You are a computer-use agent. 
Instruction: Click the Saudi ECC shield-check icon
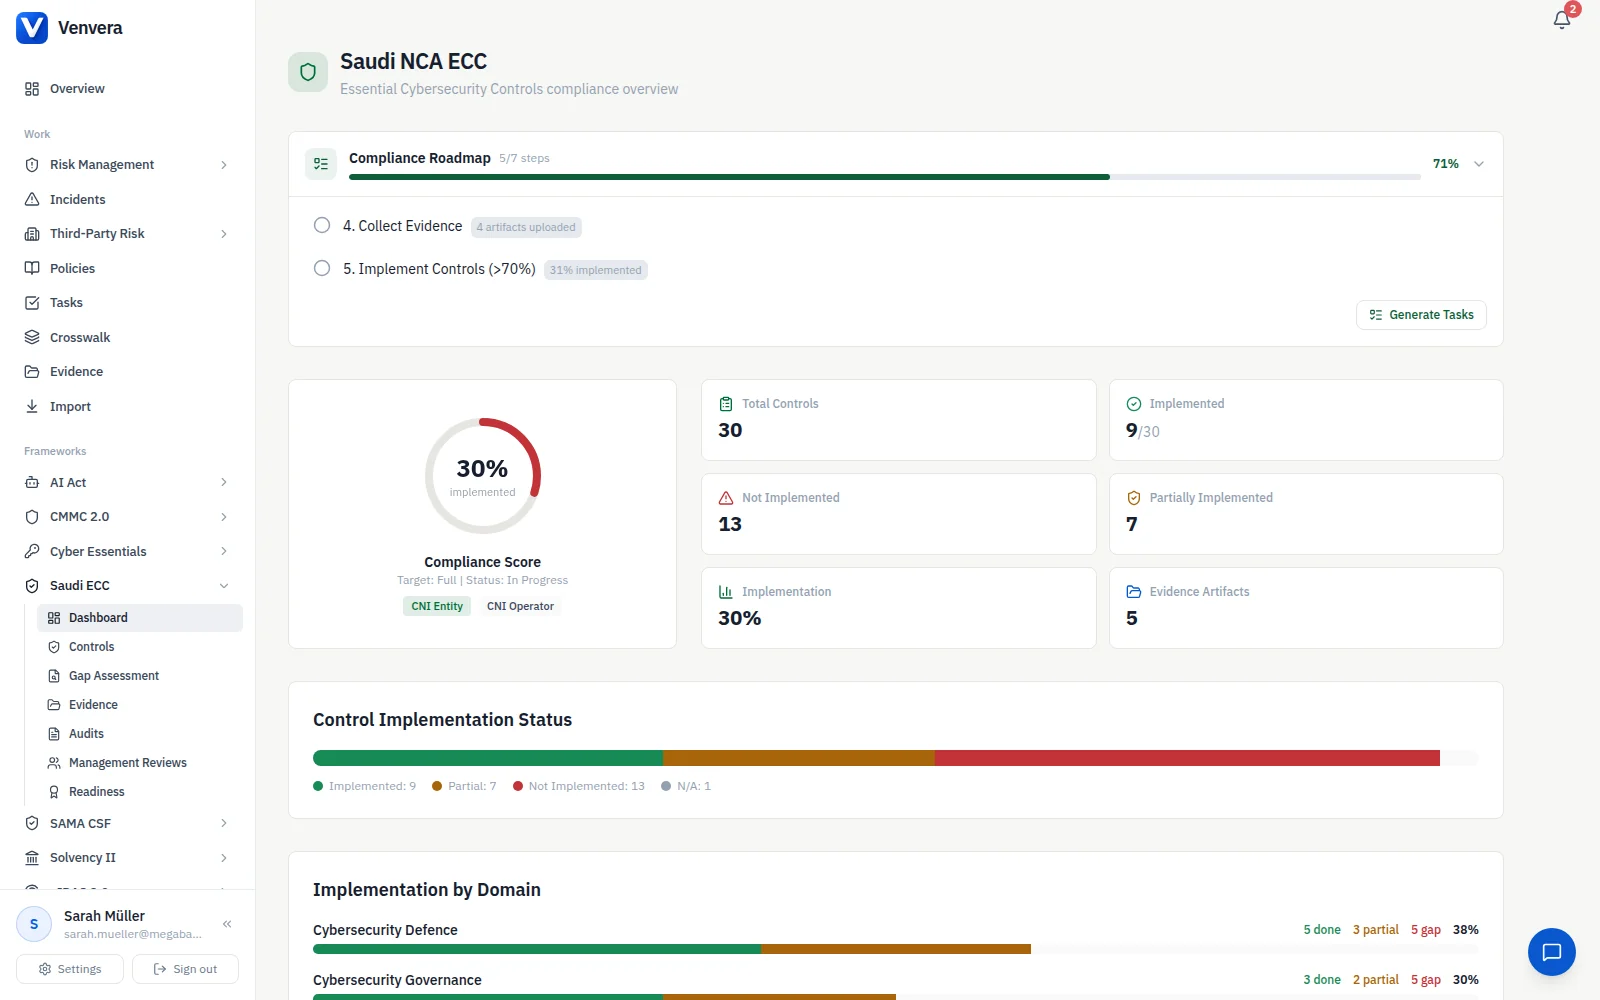pos(32,586)
